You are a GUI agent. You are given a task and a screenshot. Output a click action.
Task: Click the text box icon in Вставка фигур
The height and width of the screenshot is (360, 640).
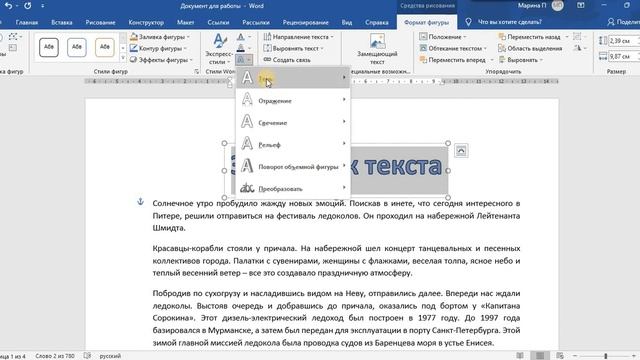13,49
